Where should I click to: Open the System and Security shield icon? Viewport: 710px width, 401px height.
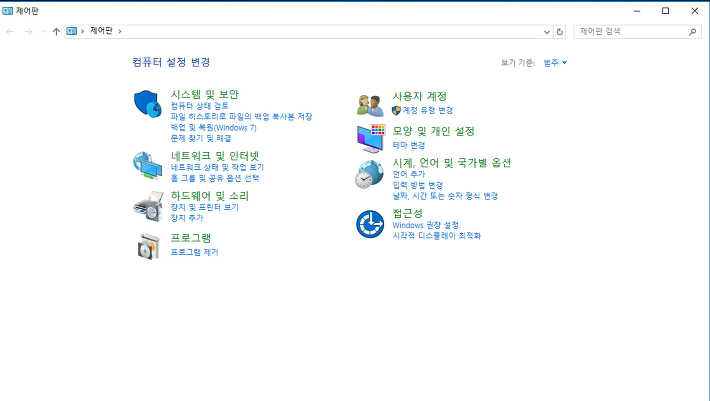[148, 104]
